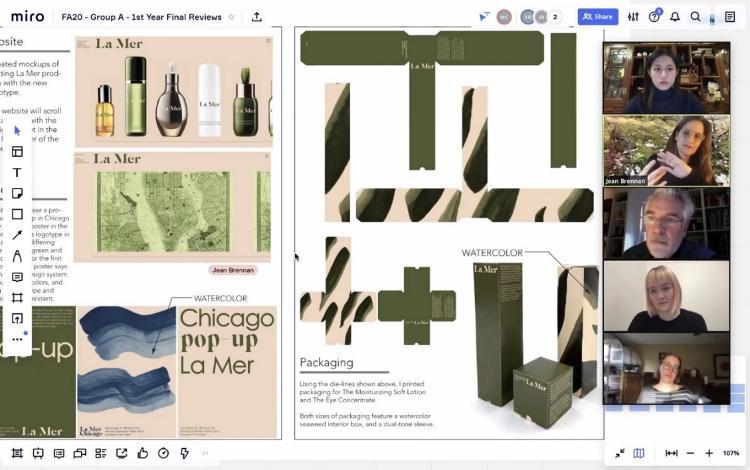Click the green cube La Mer box render
Viewport: 750px width, 470px height.
(543, 393)
